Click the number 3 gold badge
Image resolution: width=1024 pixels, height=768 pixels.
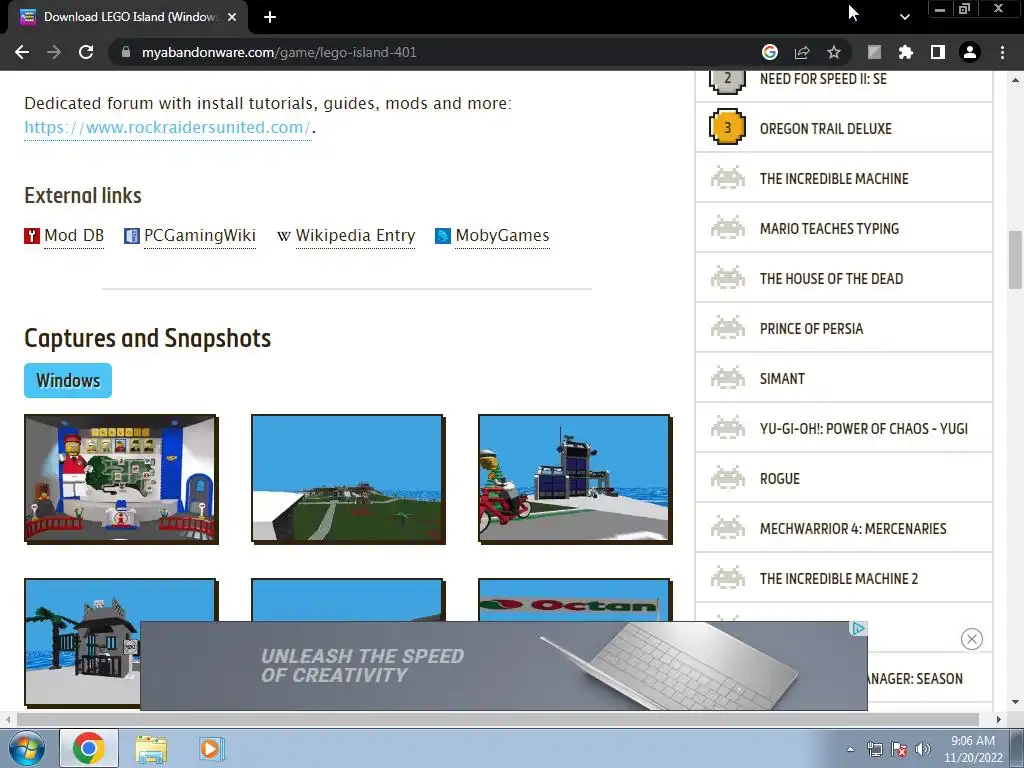point(728,127)
